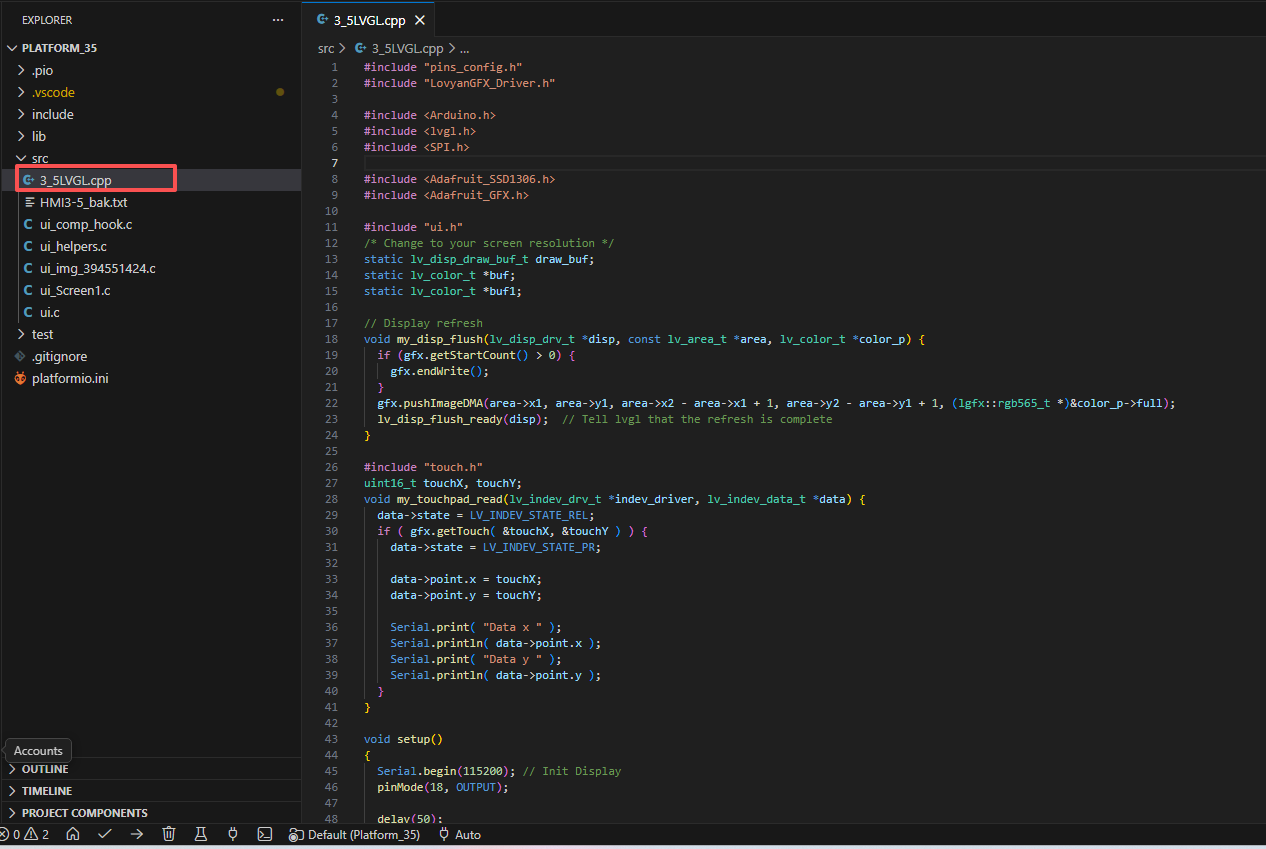
Task: Expand the TIMELINE section
Action: [46, 791]
